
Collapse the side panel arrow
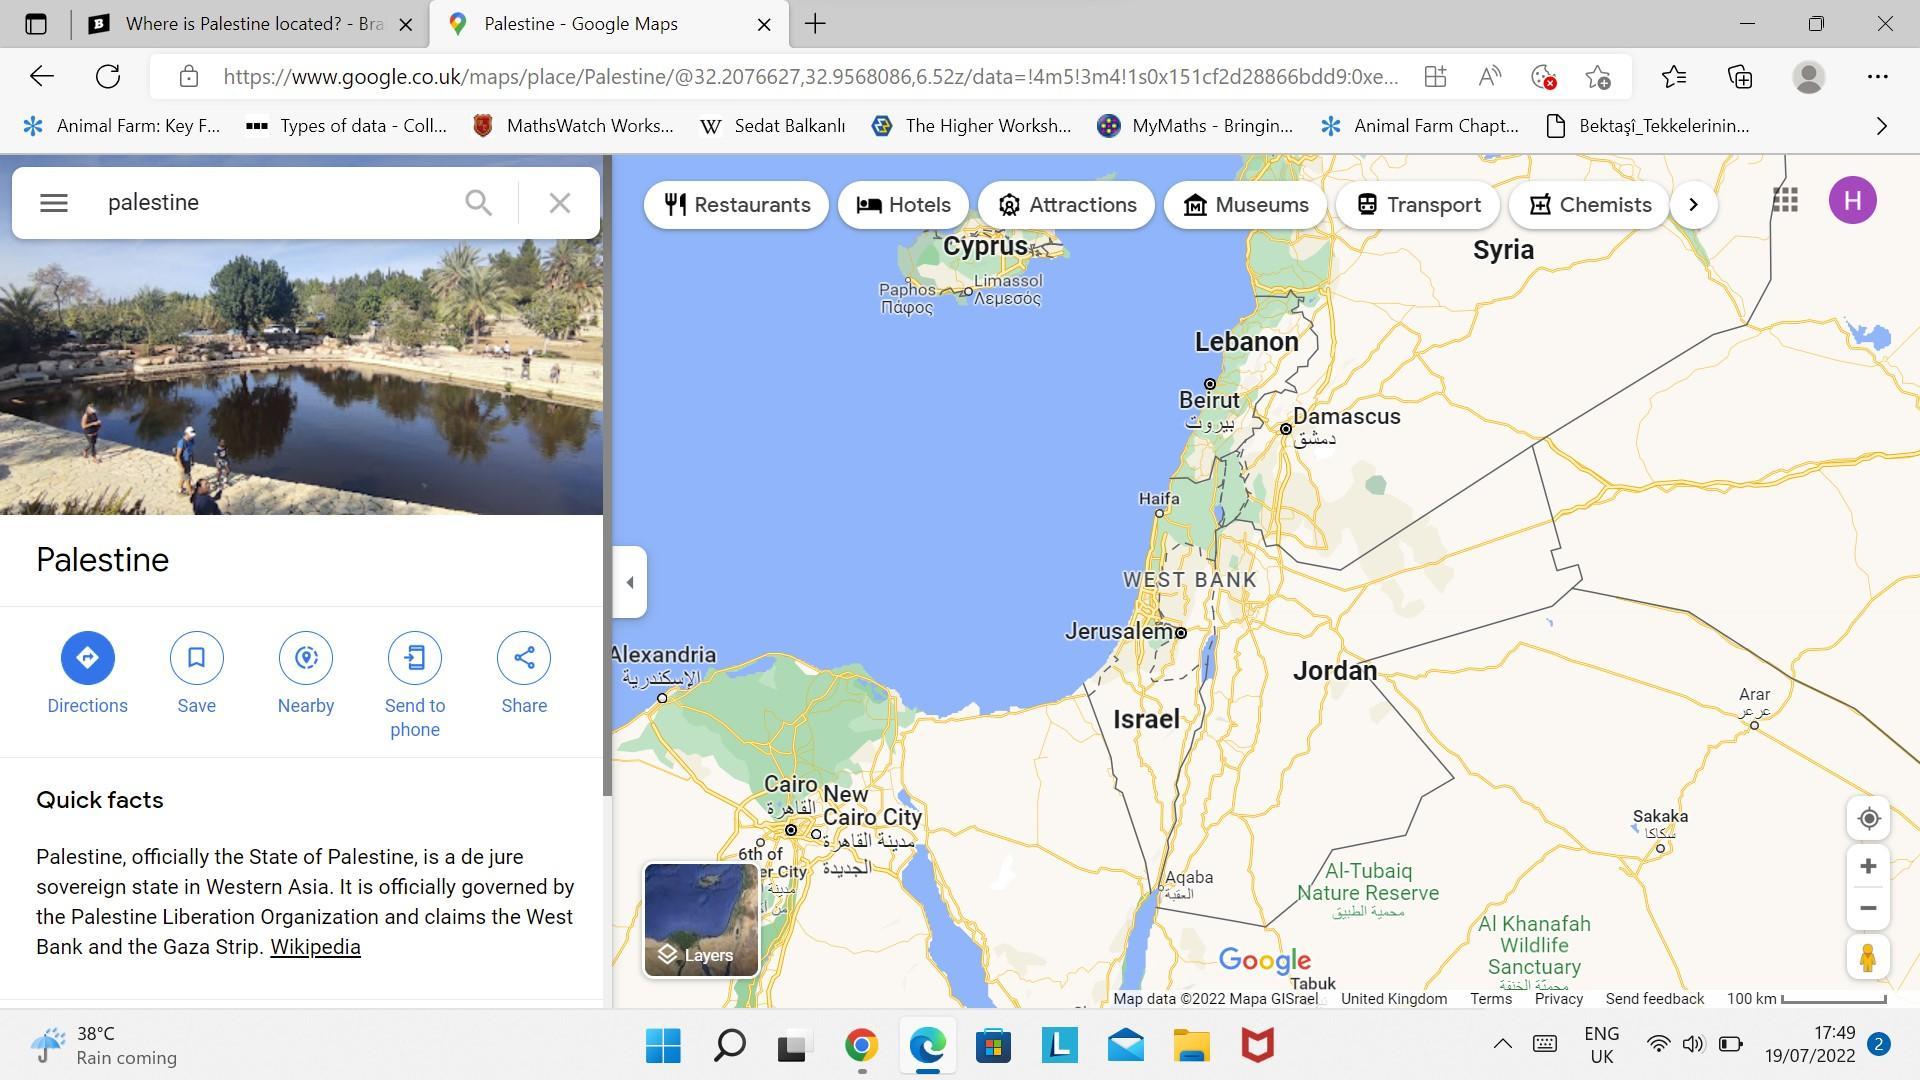630,582
